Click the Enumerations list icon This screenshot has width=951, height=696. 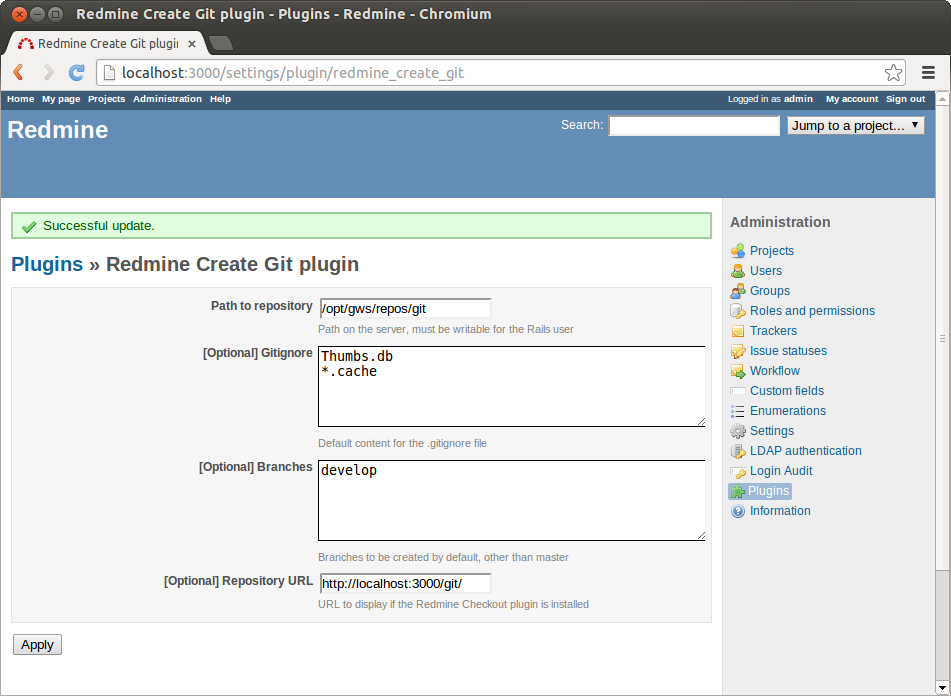pos(738,410)
